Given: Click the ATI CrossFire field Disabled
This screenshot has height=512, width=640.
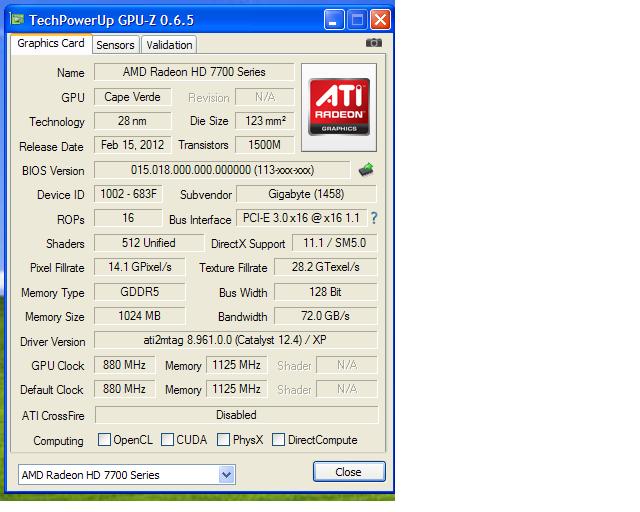Looking at the screenshot, I should coord(236,415).
